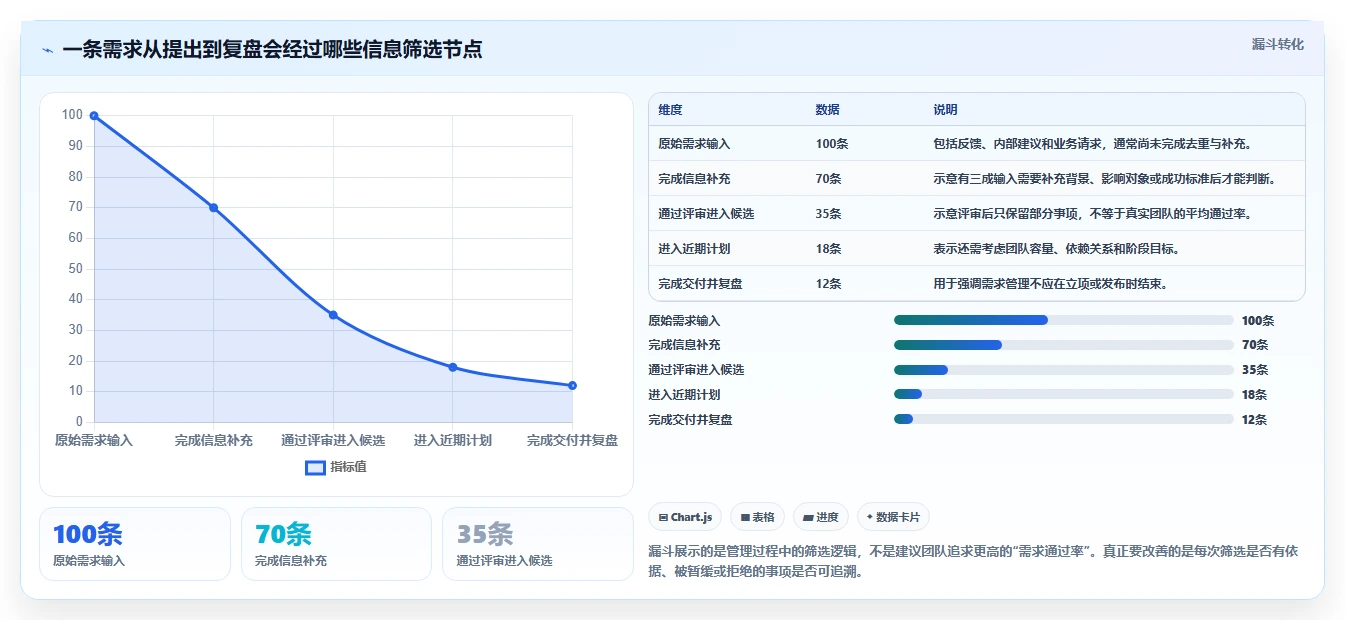
Task: Click the chart point at 进入近期计划
Action: click(x=452, y=367)
